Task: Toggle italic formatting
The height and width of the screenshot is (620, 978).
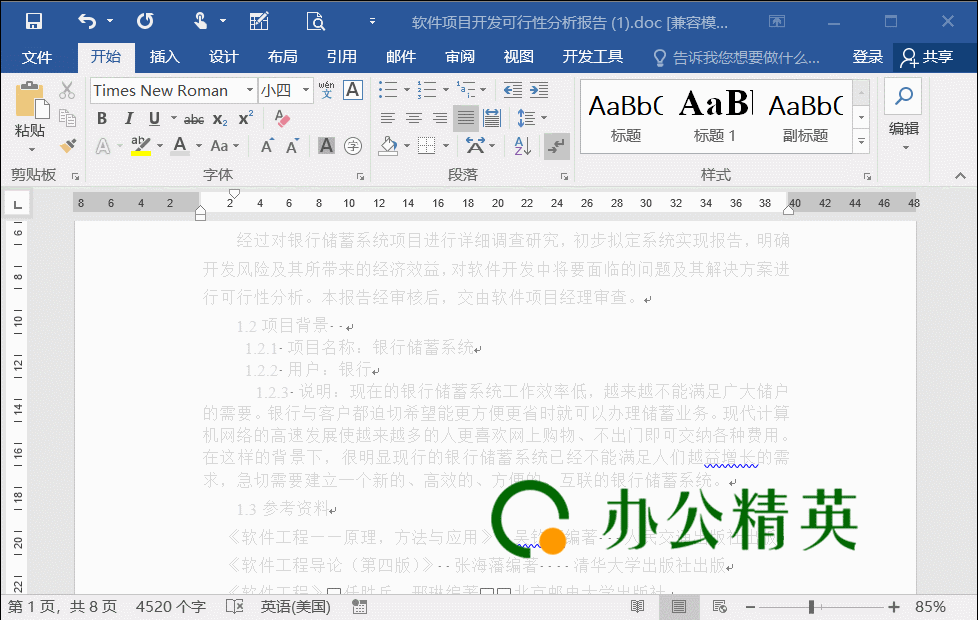Action: [x=128, y=119]
